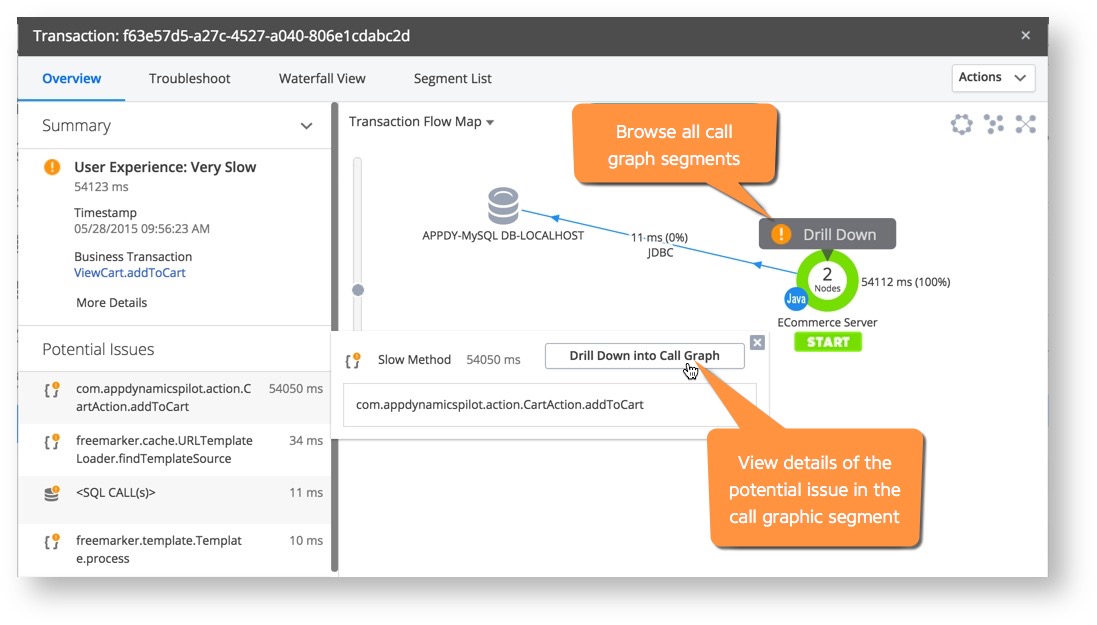Click the left panel vertical scrollbar
The image size is (1097, 625).
334,338
